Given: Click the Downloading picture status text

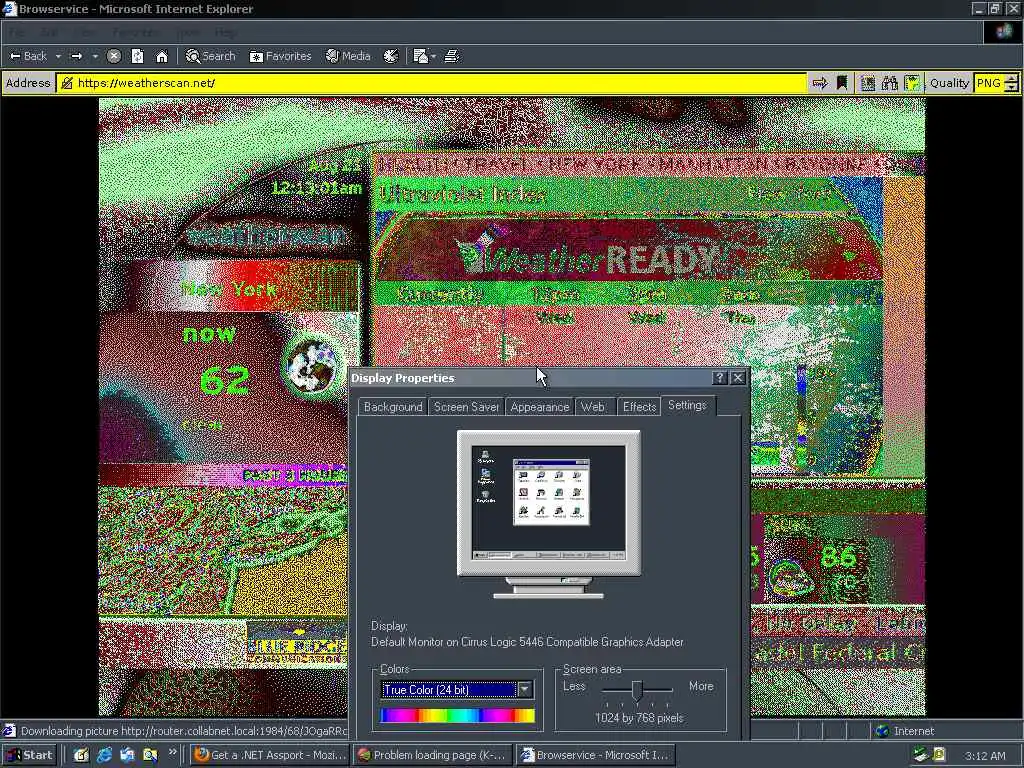Looking at the screenshot, I should point(184,731).
